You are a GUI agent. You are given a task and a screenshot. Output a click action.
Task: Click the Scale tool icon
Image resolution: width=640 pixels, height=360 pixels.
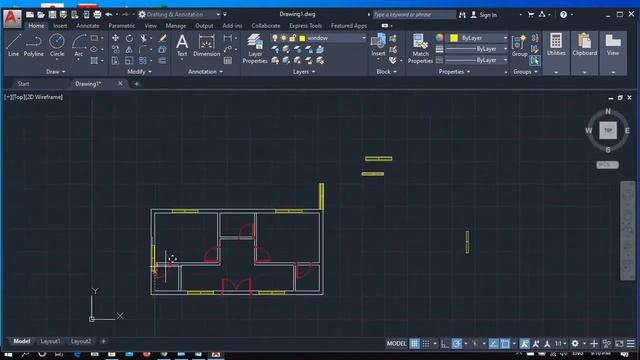(x=129, y=61)
